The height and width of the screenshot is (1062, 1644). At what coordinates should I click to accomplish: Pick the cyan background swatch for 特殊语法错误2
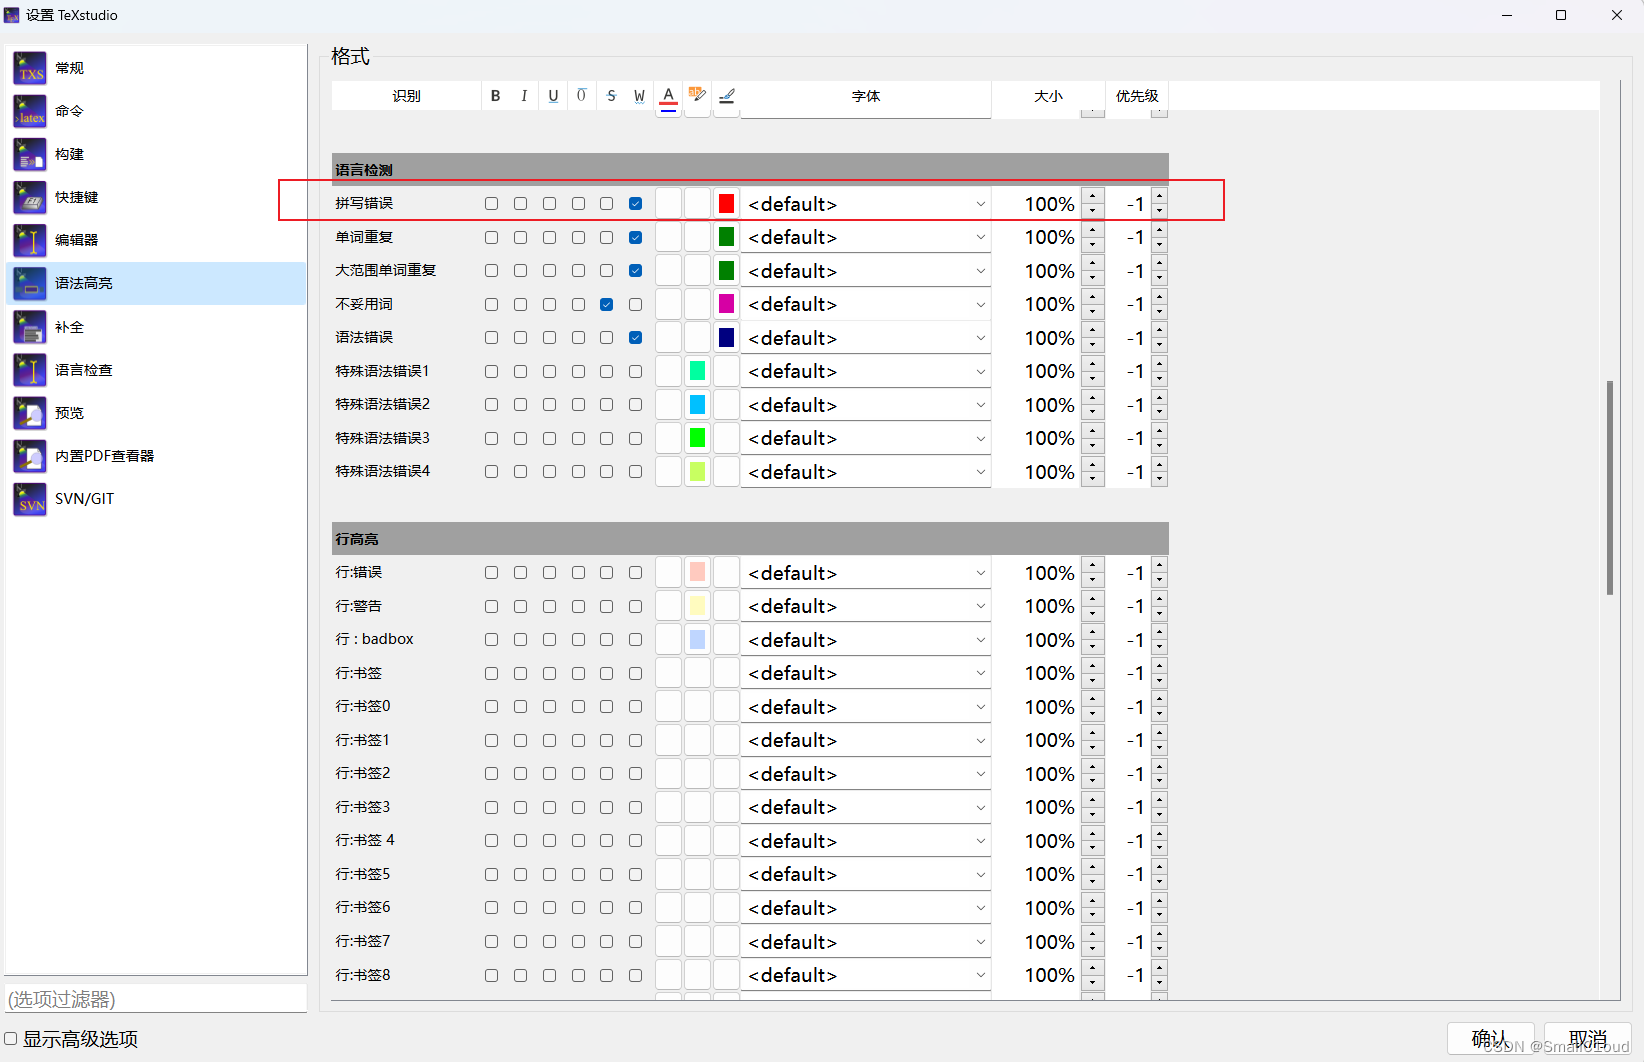[x=698, y=405]
